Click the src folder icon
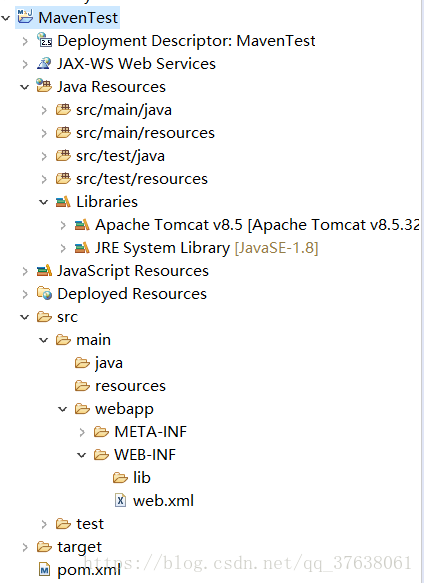Image resolution: width=424 pixels, height=583 pixels. click(x=44, y=317)
